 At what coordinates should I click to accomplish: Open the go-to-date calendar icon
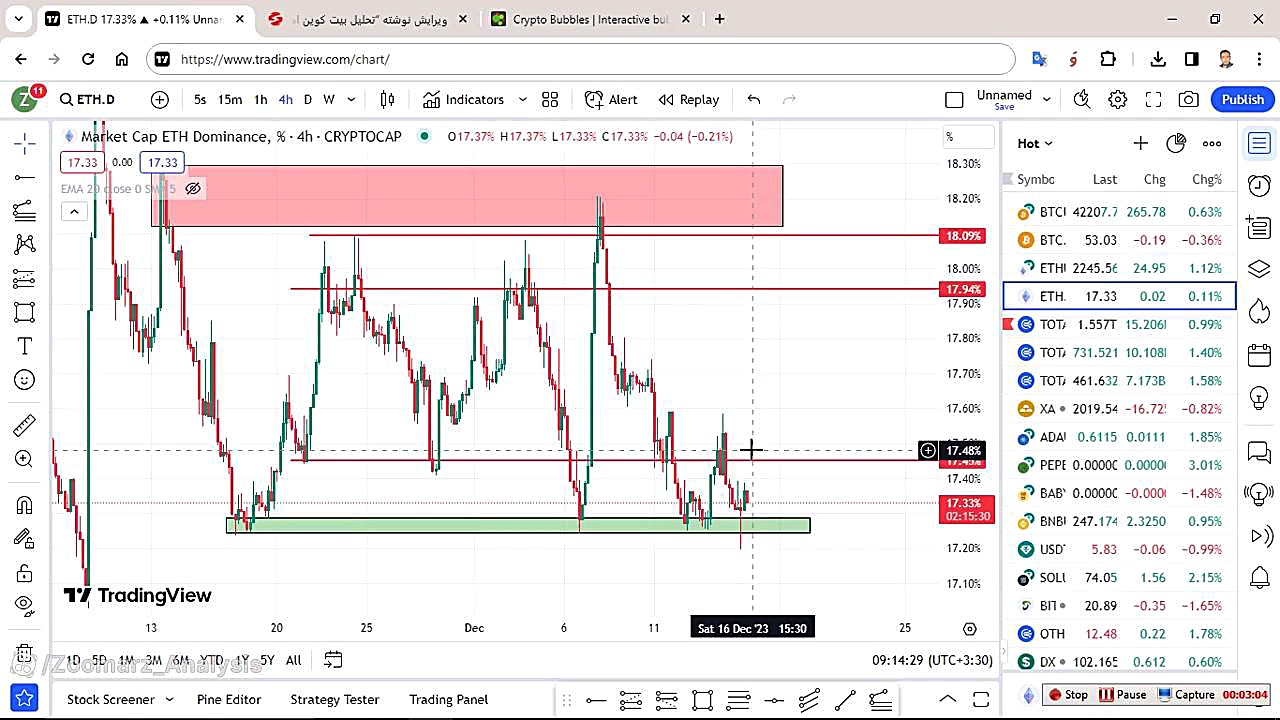point(333,660)
